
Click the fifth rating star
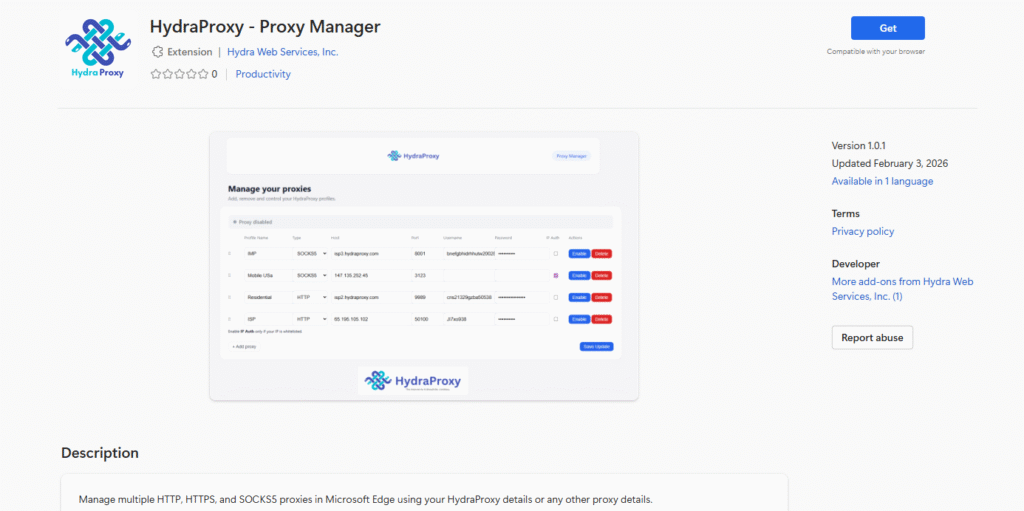pyautogui.click(x=203, y=74)
